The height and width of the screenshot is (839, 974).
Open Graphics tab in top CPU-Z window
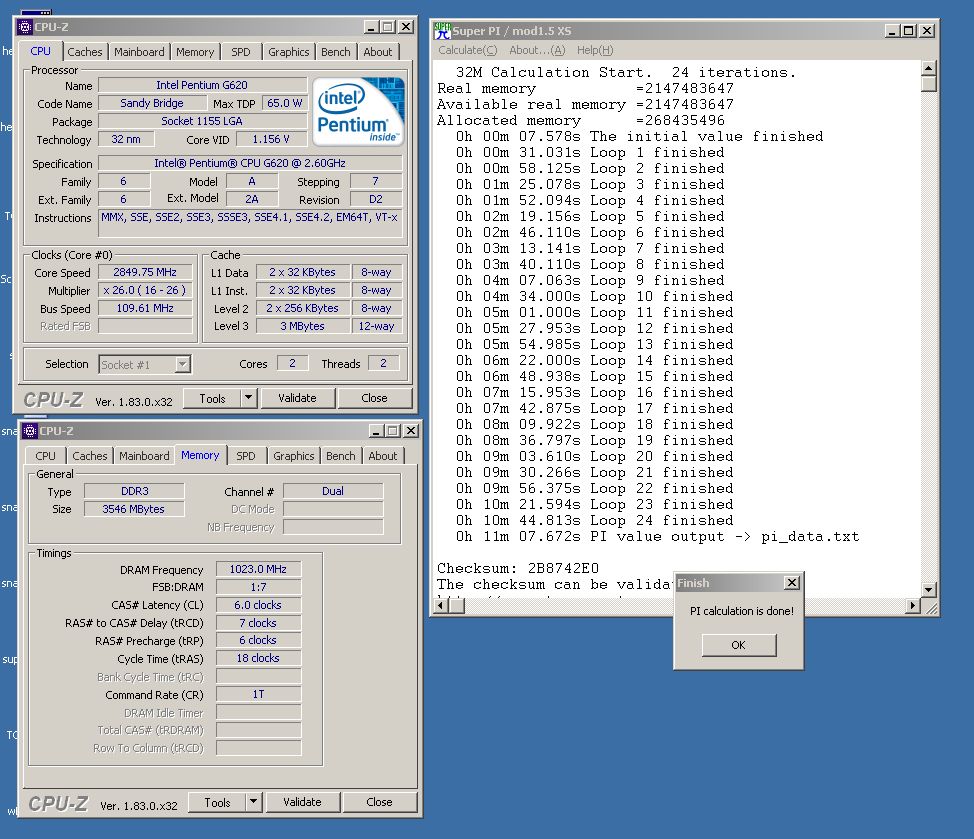[288, 52]
